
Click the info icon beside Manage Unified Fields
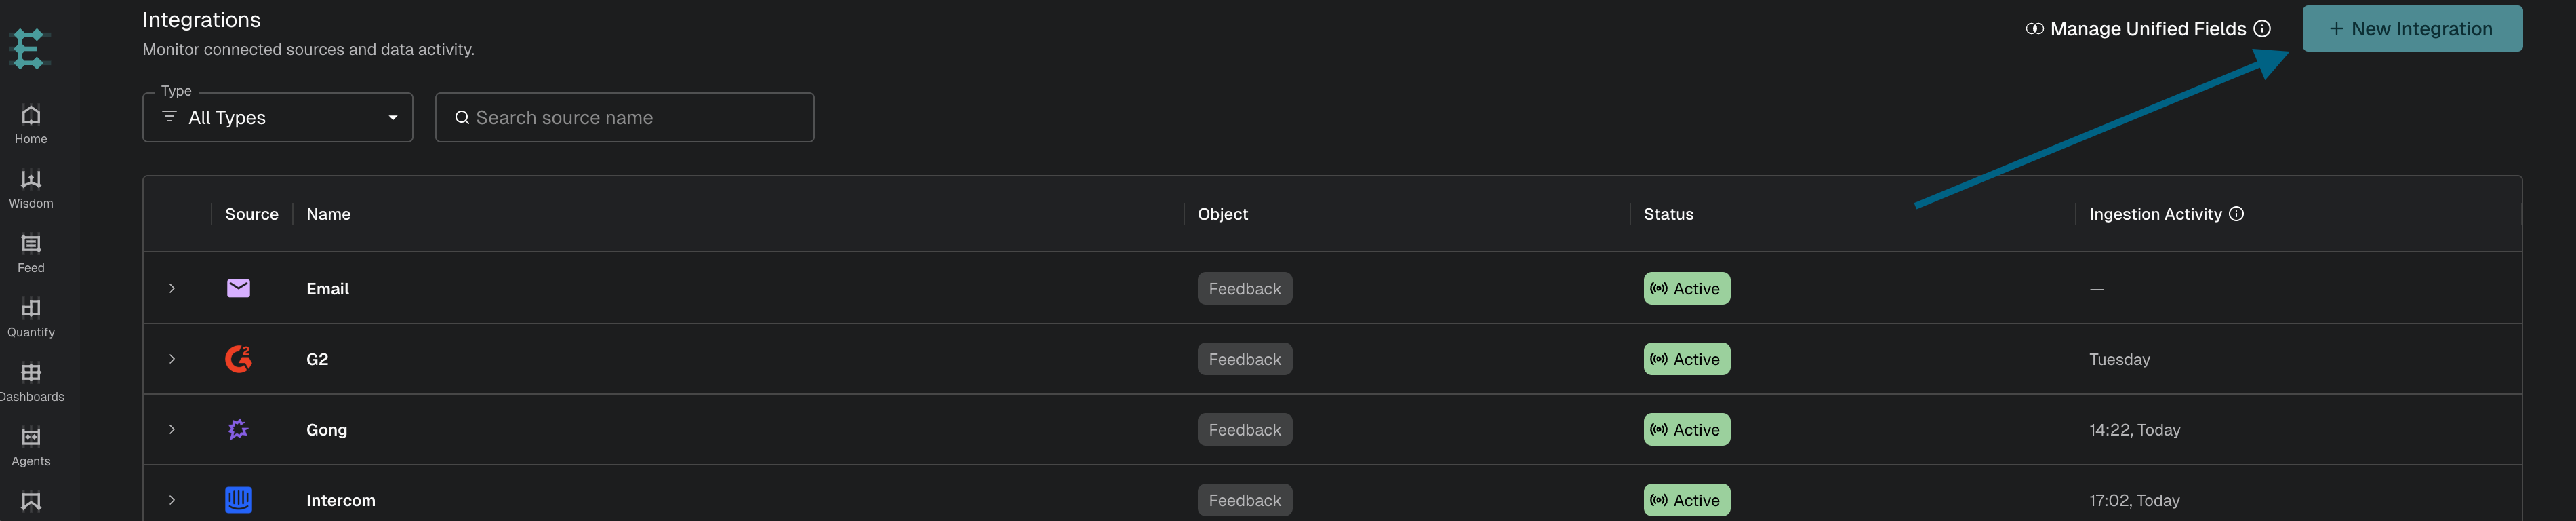click(2262, 29)
